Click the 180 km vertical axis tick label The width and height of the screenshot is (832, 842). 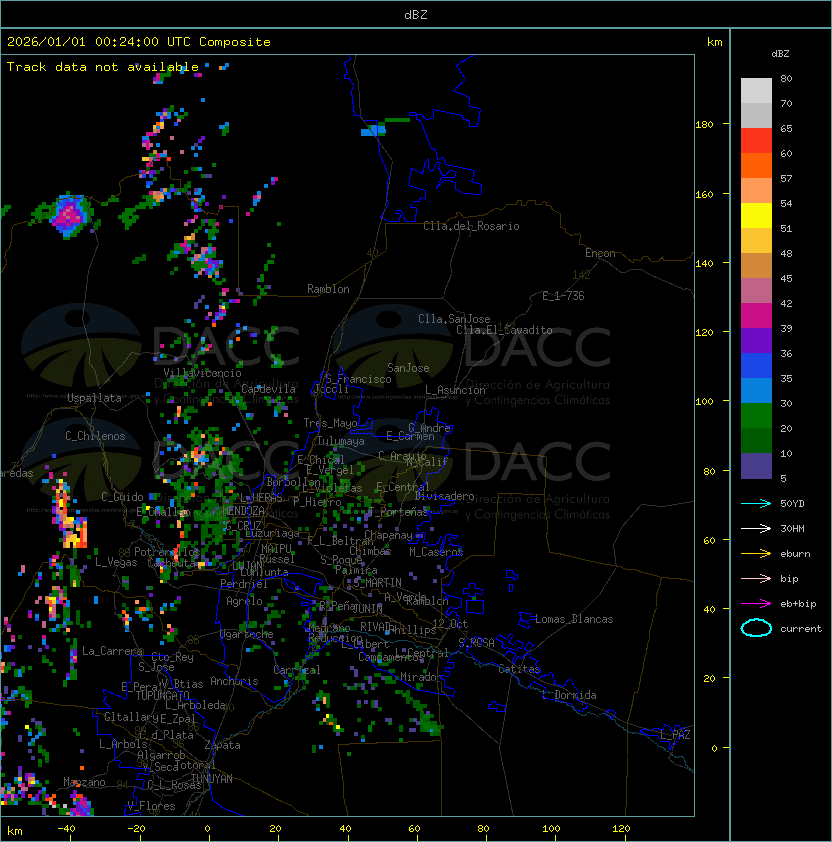click(x=704, y=125)
